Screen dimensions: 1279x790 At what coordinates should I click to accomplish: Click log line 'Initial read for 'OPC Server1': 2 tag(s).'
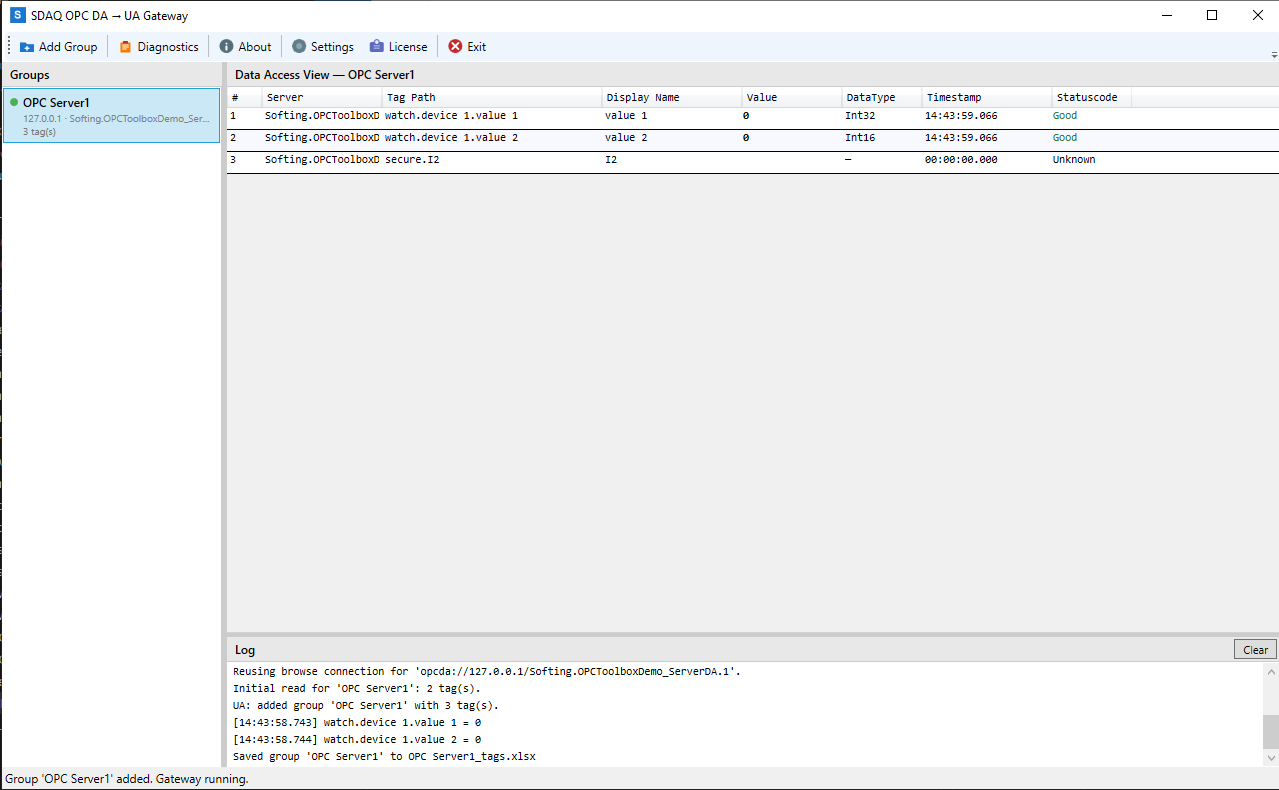pyautogui.click(x=357, y=689)
